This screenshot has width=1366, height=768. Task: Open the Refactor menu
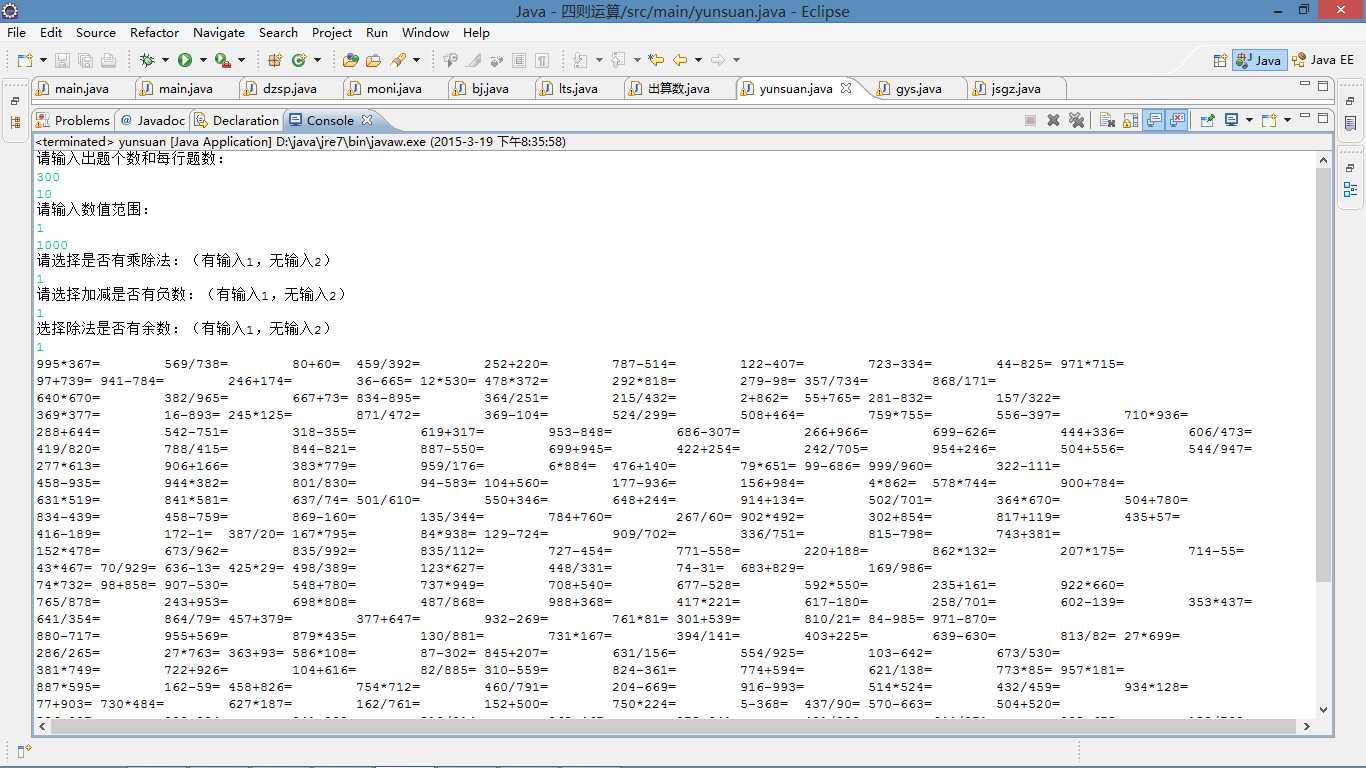coord(154,32)
